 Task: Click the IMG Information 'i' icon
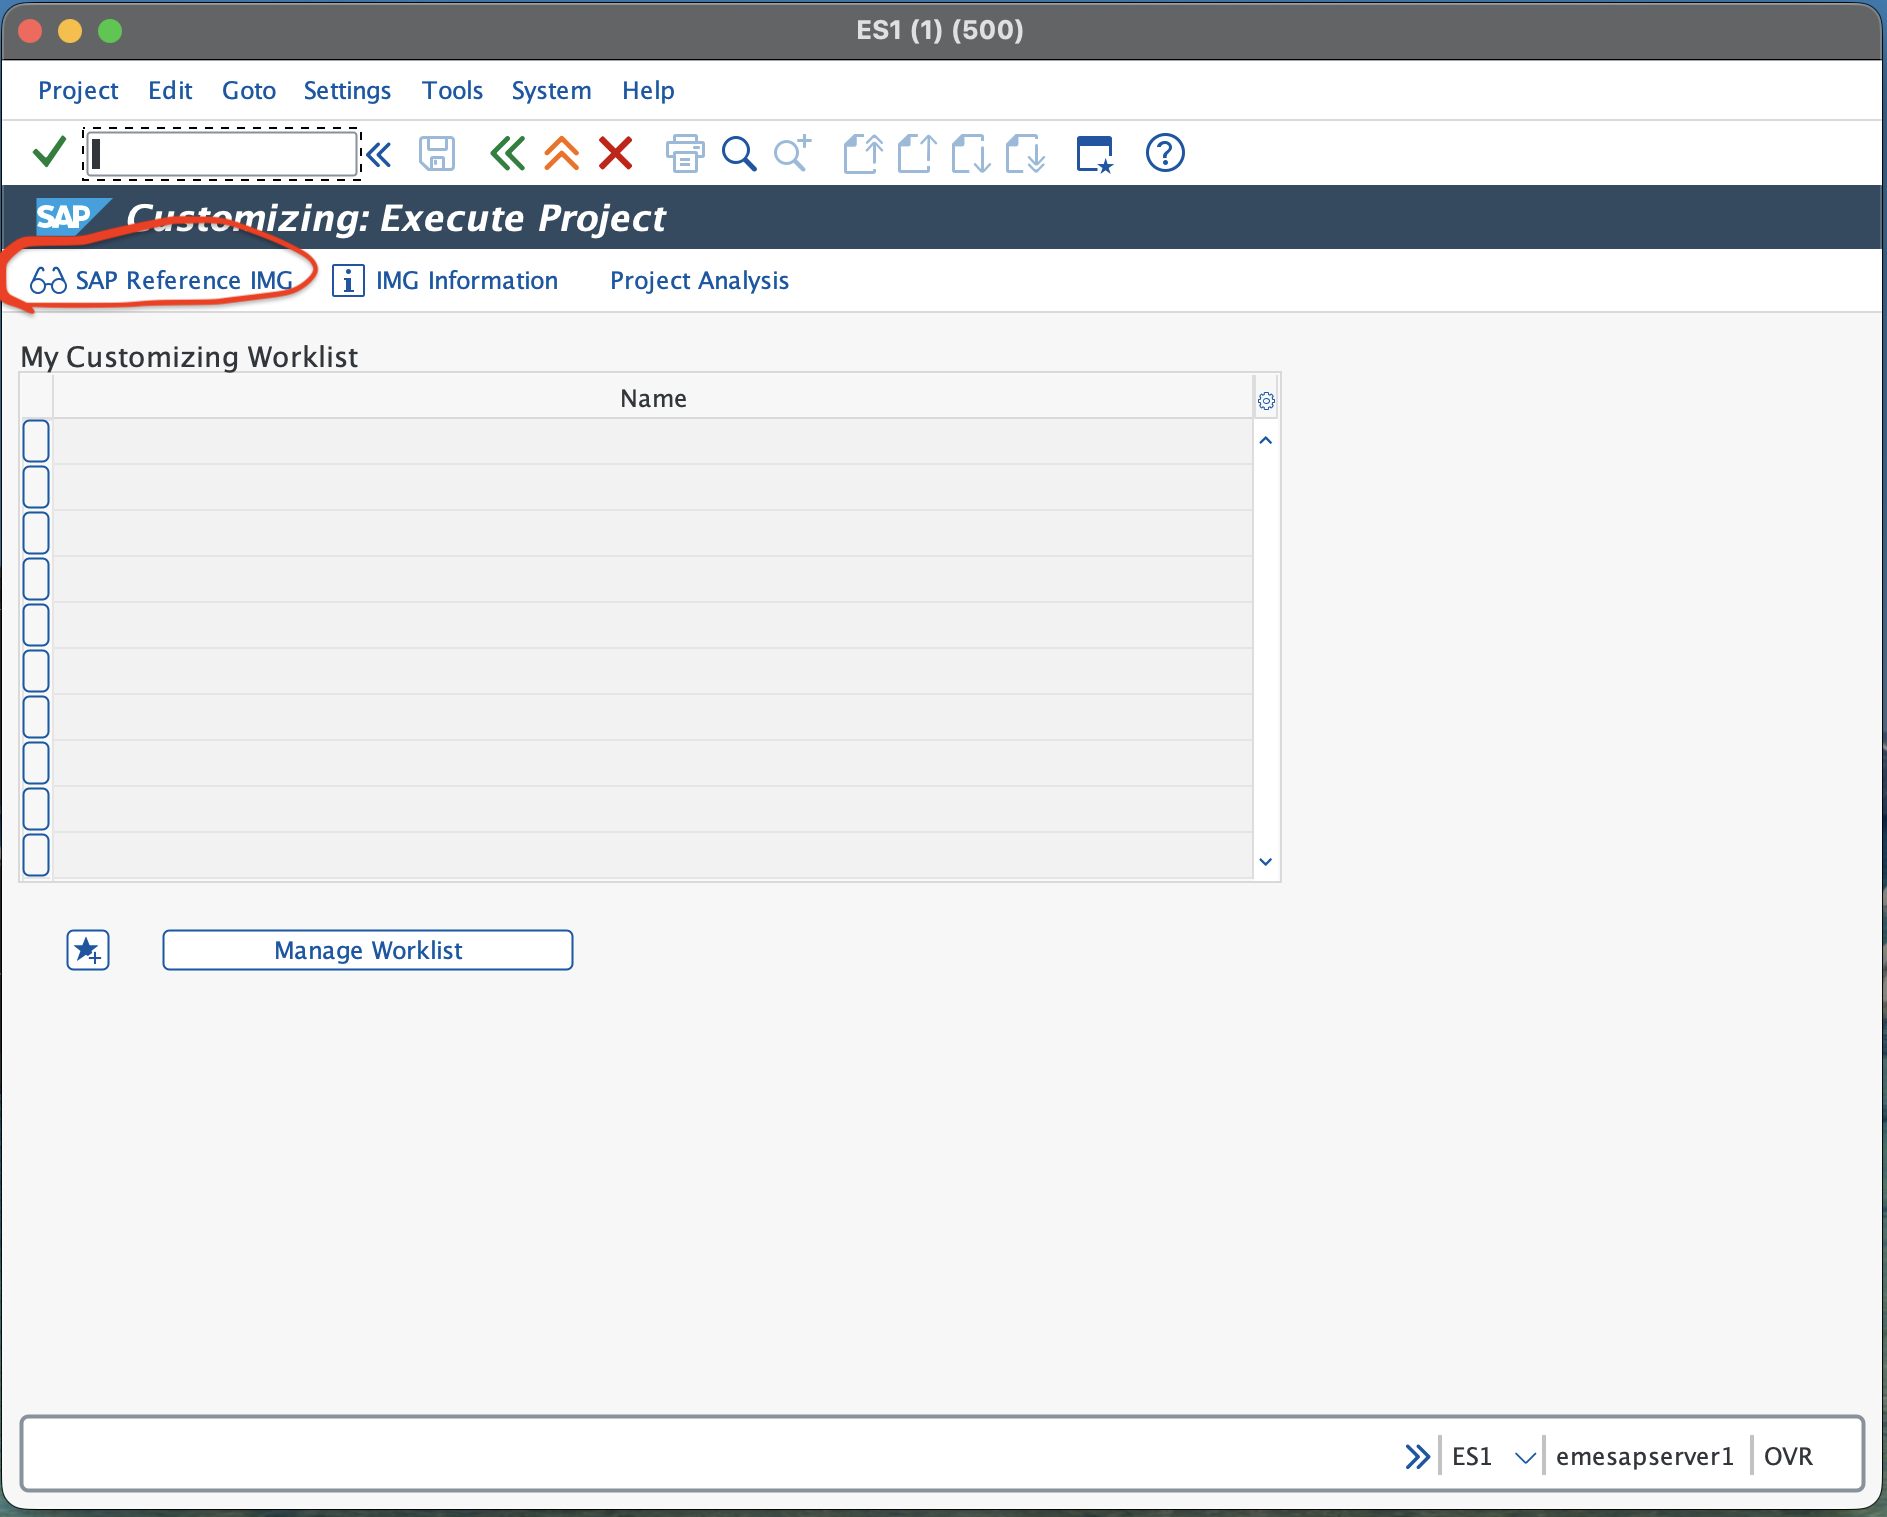[x=348, y=281]
